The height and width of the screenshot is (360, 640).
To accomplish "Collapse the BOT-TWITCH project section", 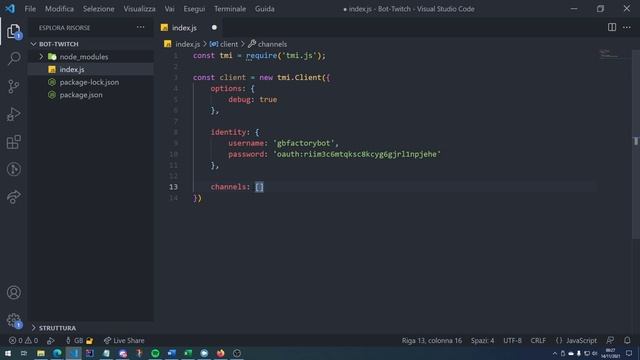I will click(33, 44).
